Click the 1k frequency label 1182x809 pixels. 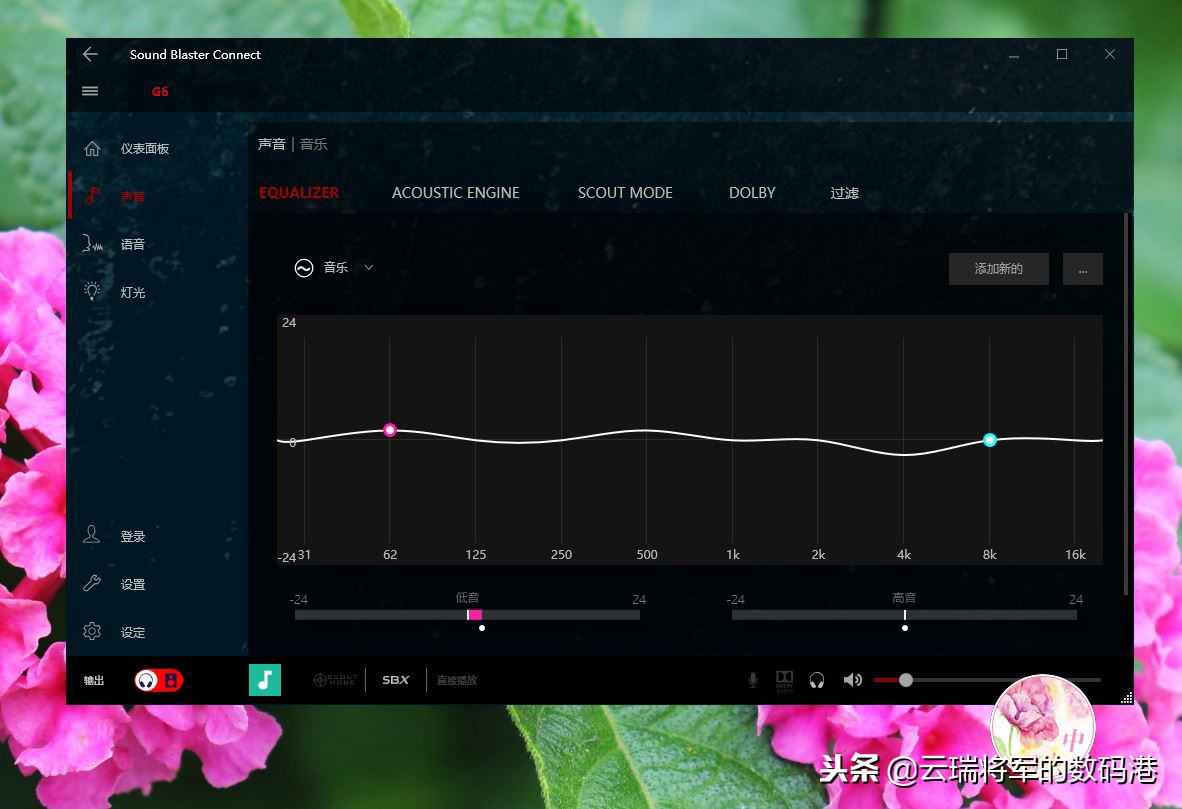pos(733,555)
